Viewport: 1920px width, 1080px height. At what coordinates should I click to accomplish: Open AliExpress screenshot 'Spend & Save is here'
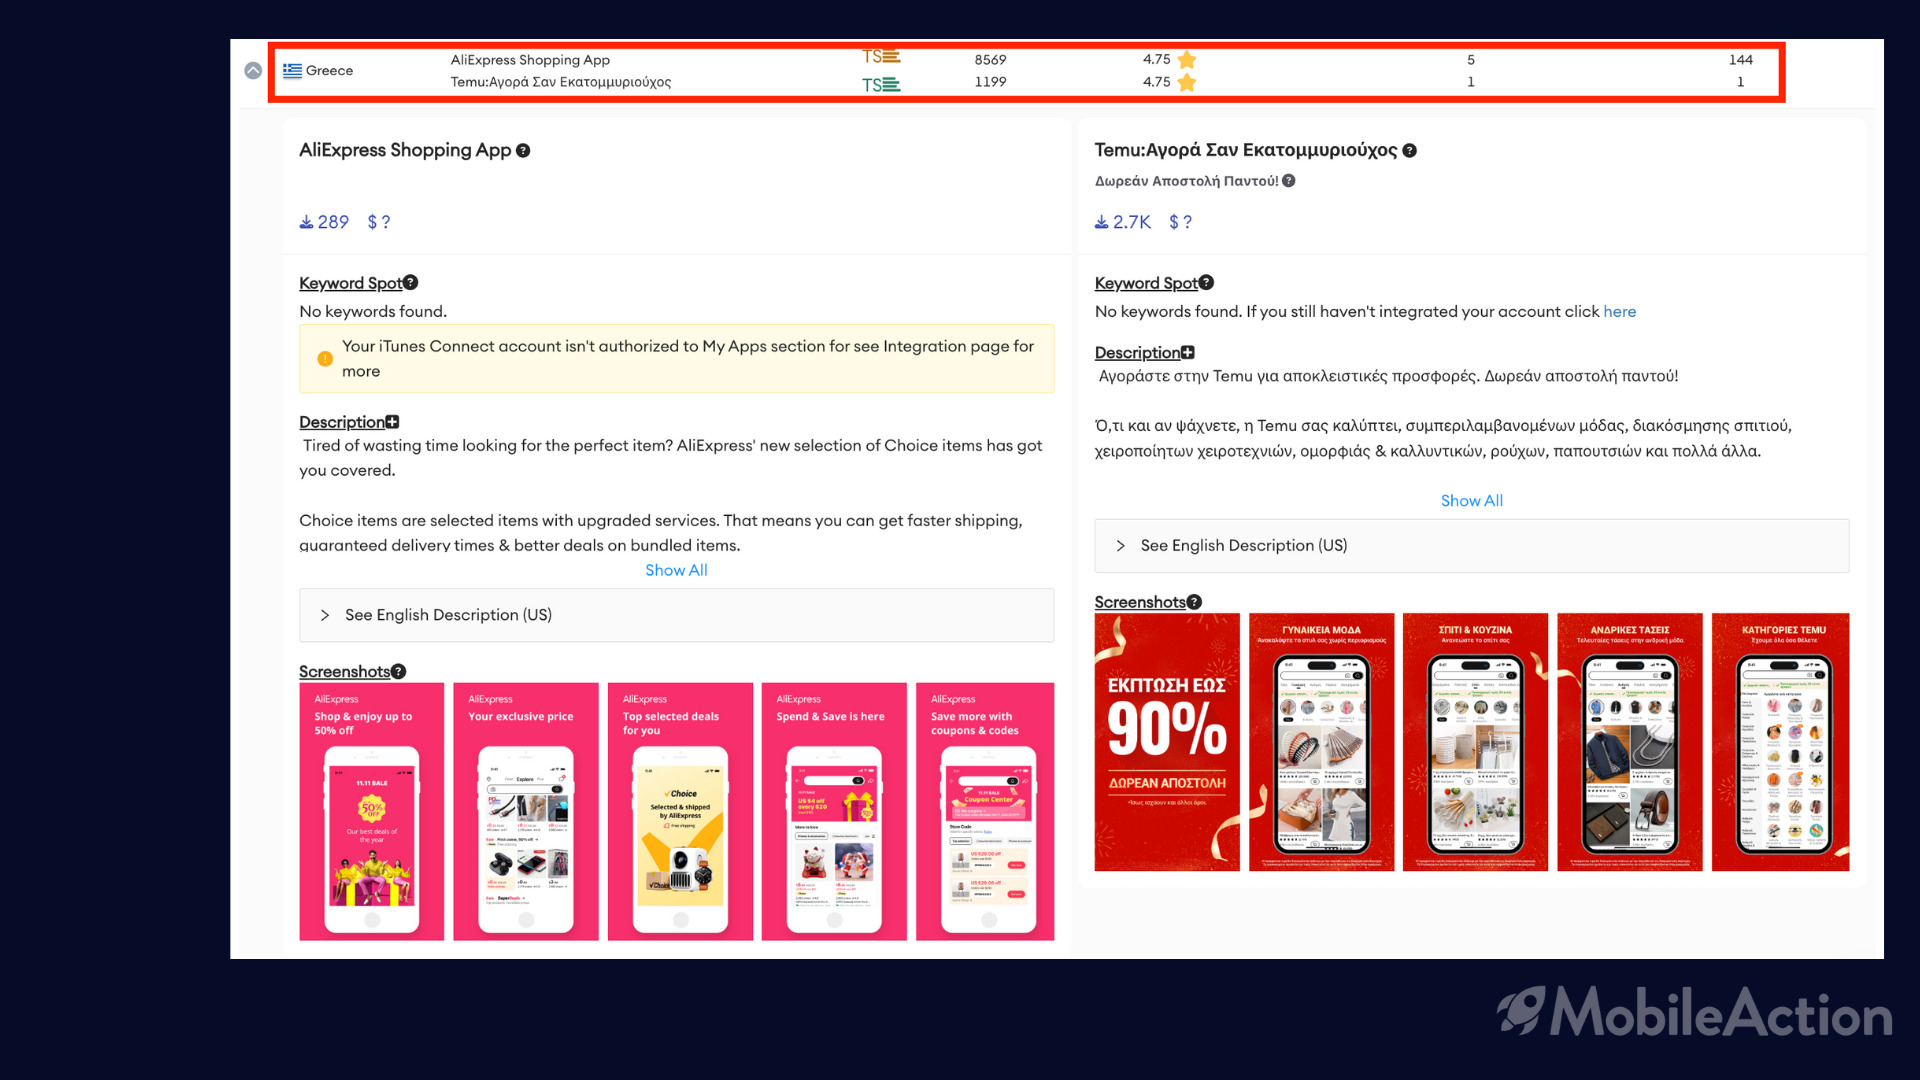834,812
